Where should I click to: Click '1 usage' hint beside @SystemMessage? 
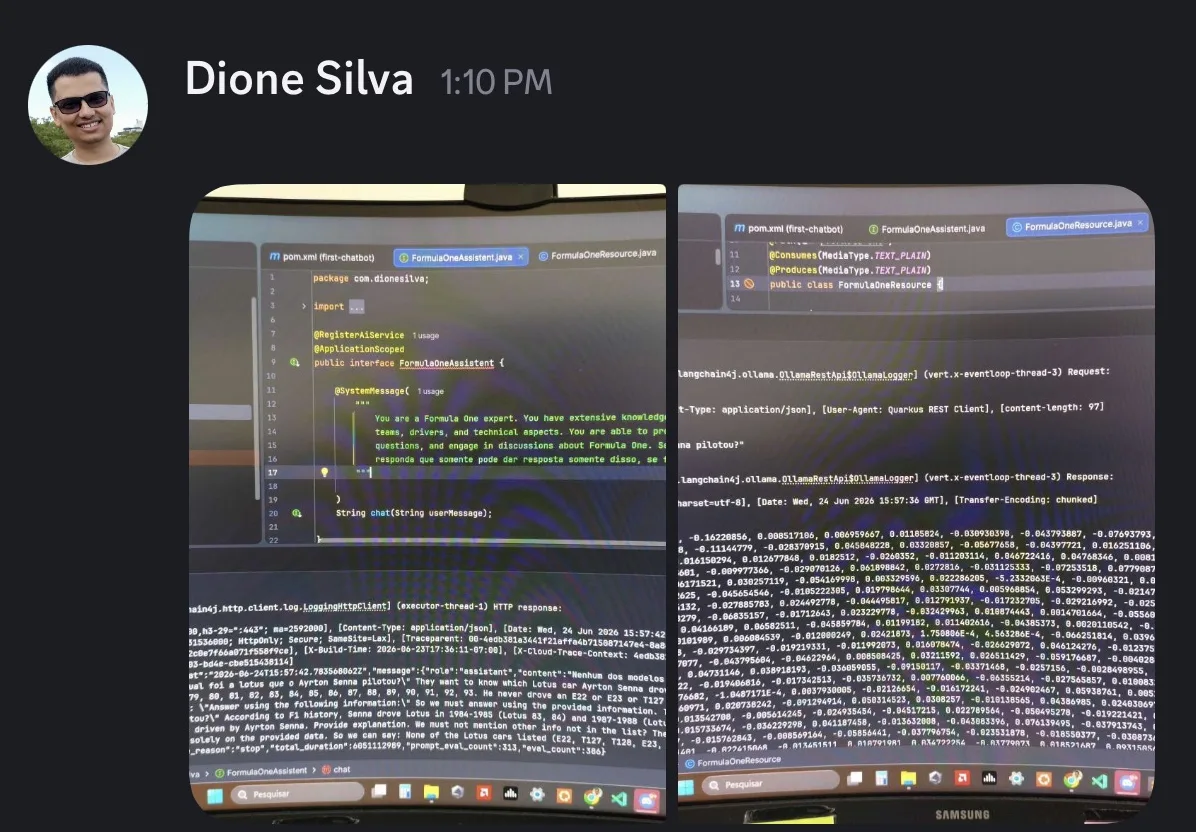click(x=430, y=391)
